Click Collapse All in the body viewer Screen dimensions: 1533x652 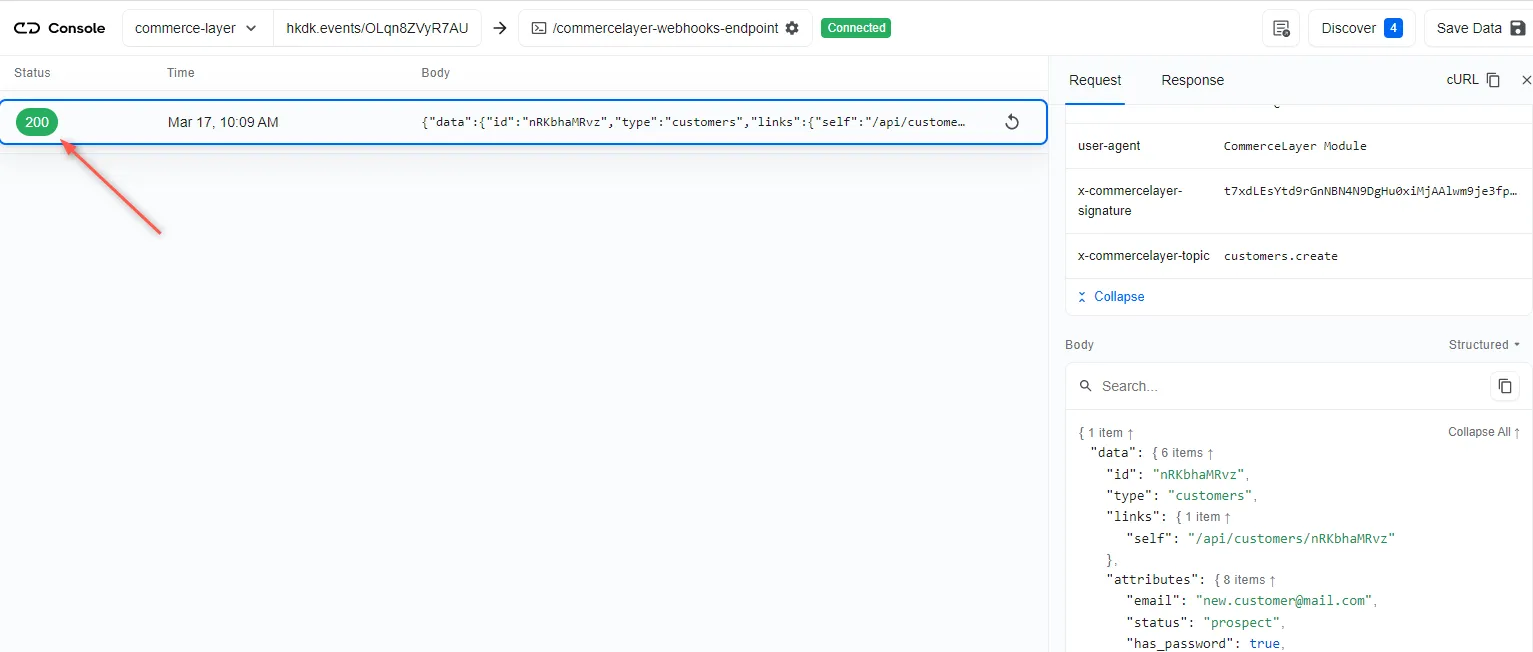pyautogui.click(x=1484, y=432)
